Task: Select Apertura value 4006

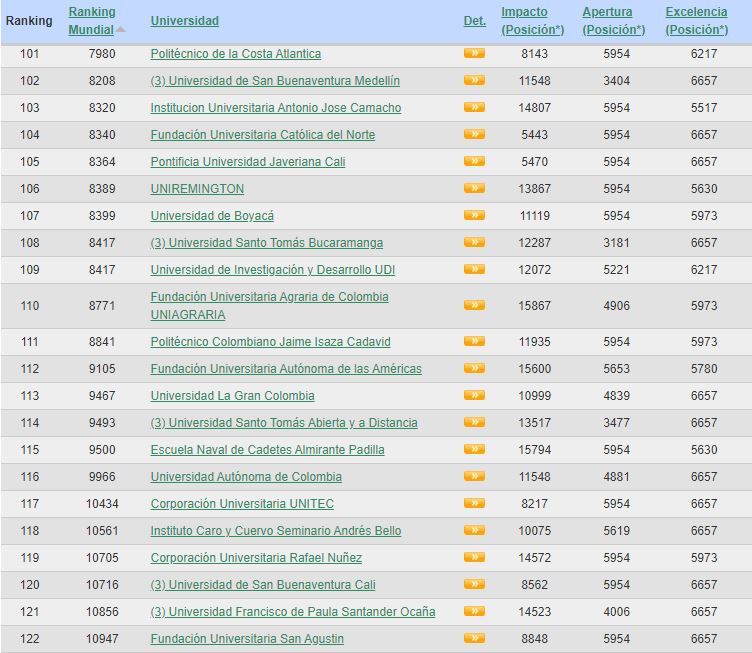Action: click(616, 612)
